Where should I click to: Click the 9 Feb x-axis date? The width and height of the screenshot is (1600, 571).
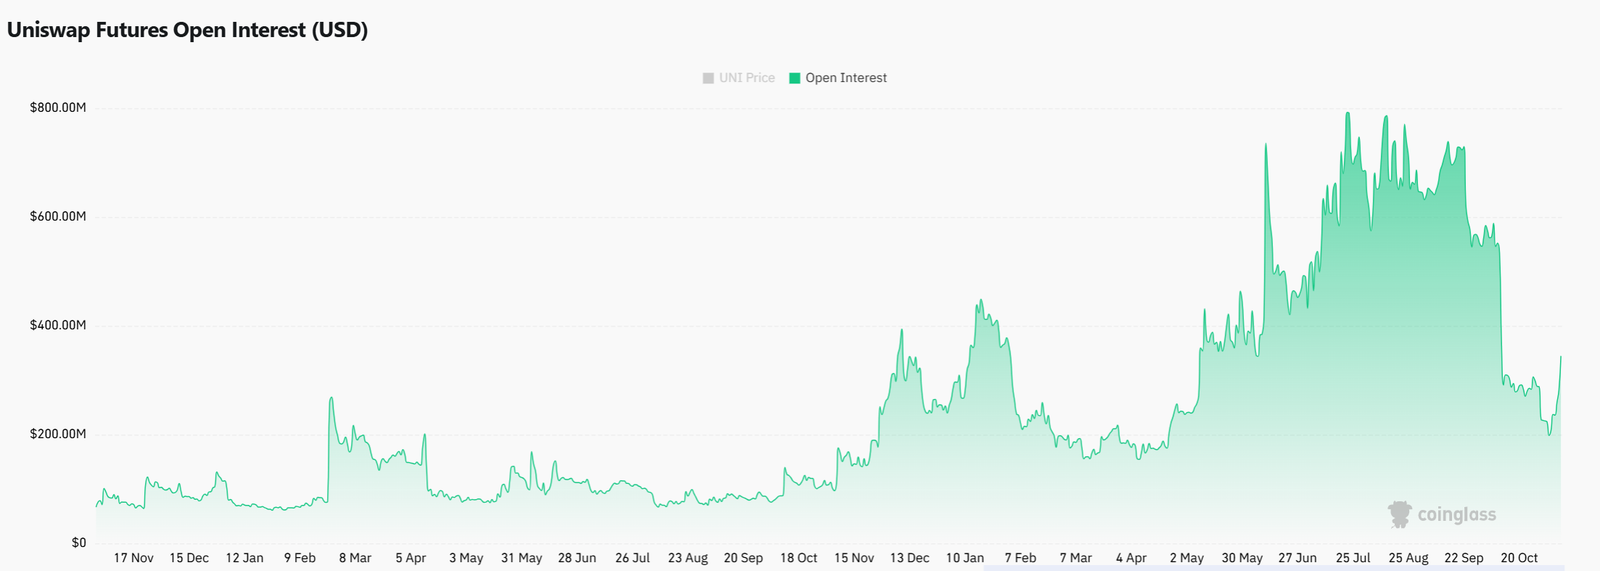[x=300, y=558]
